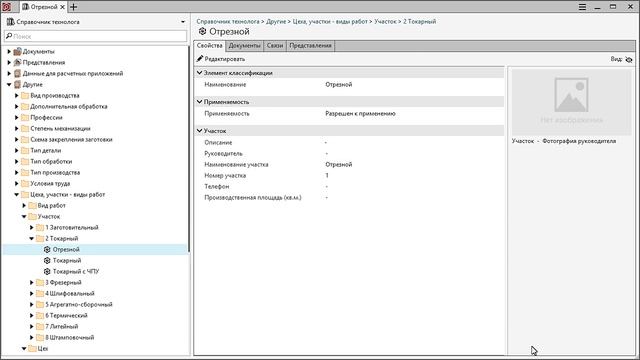The height and width of the screenshot is (360, 640).
Task: Click the Данные для расчетных приложений icon
Action: (17, 73)
